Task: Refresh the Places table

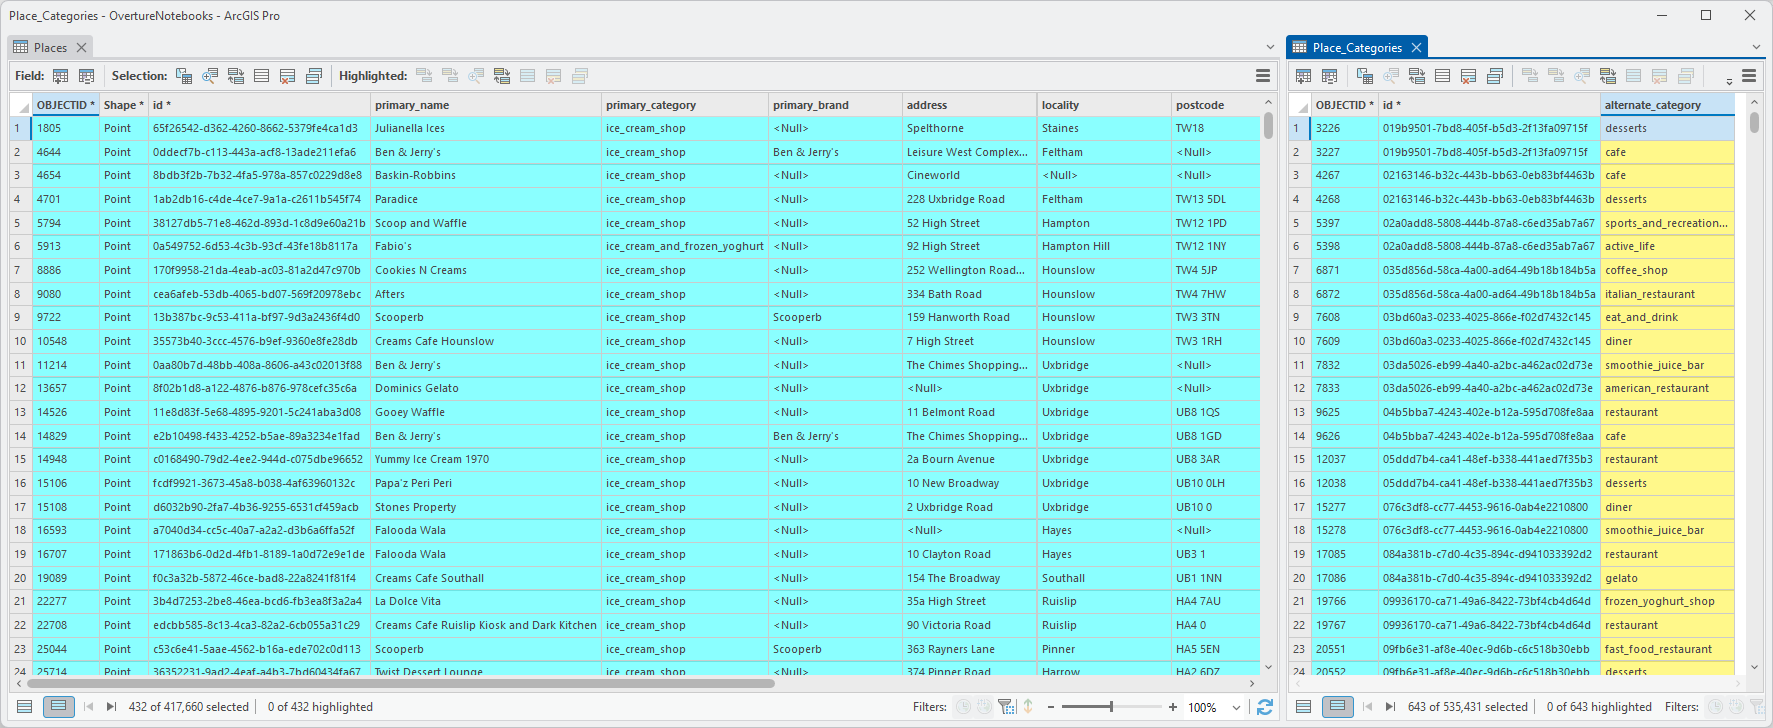Action: coord(1265,707)
